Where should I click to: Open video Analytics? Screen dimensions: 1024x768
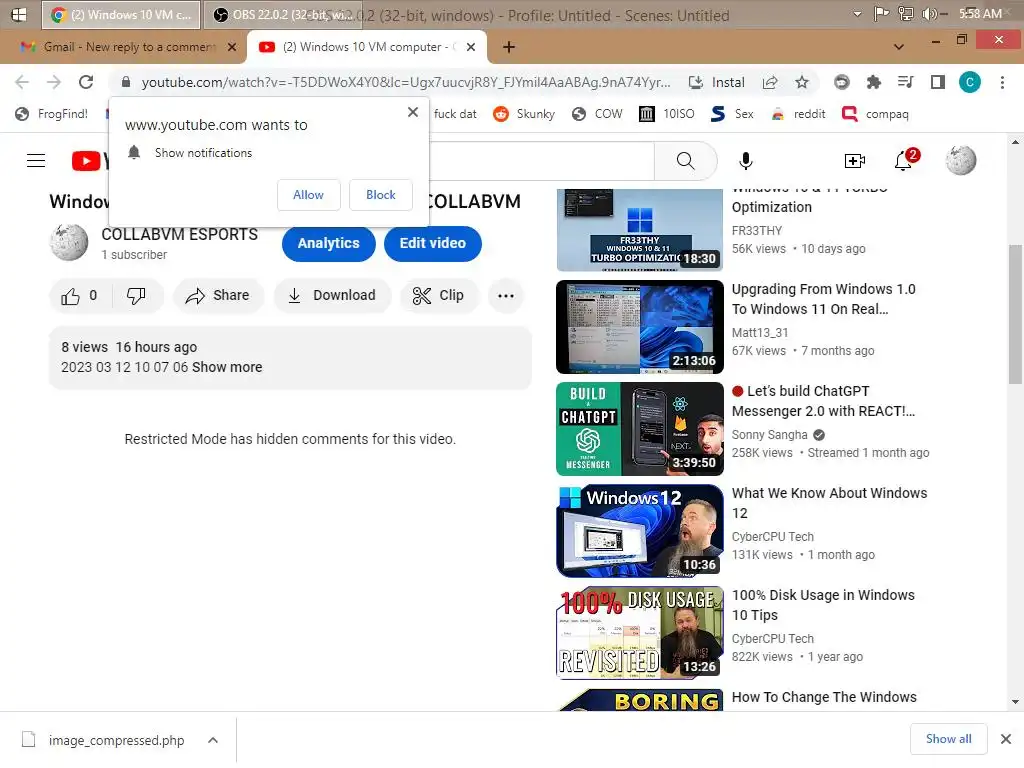pos(328,244)
